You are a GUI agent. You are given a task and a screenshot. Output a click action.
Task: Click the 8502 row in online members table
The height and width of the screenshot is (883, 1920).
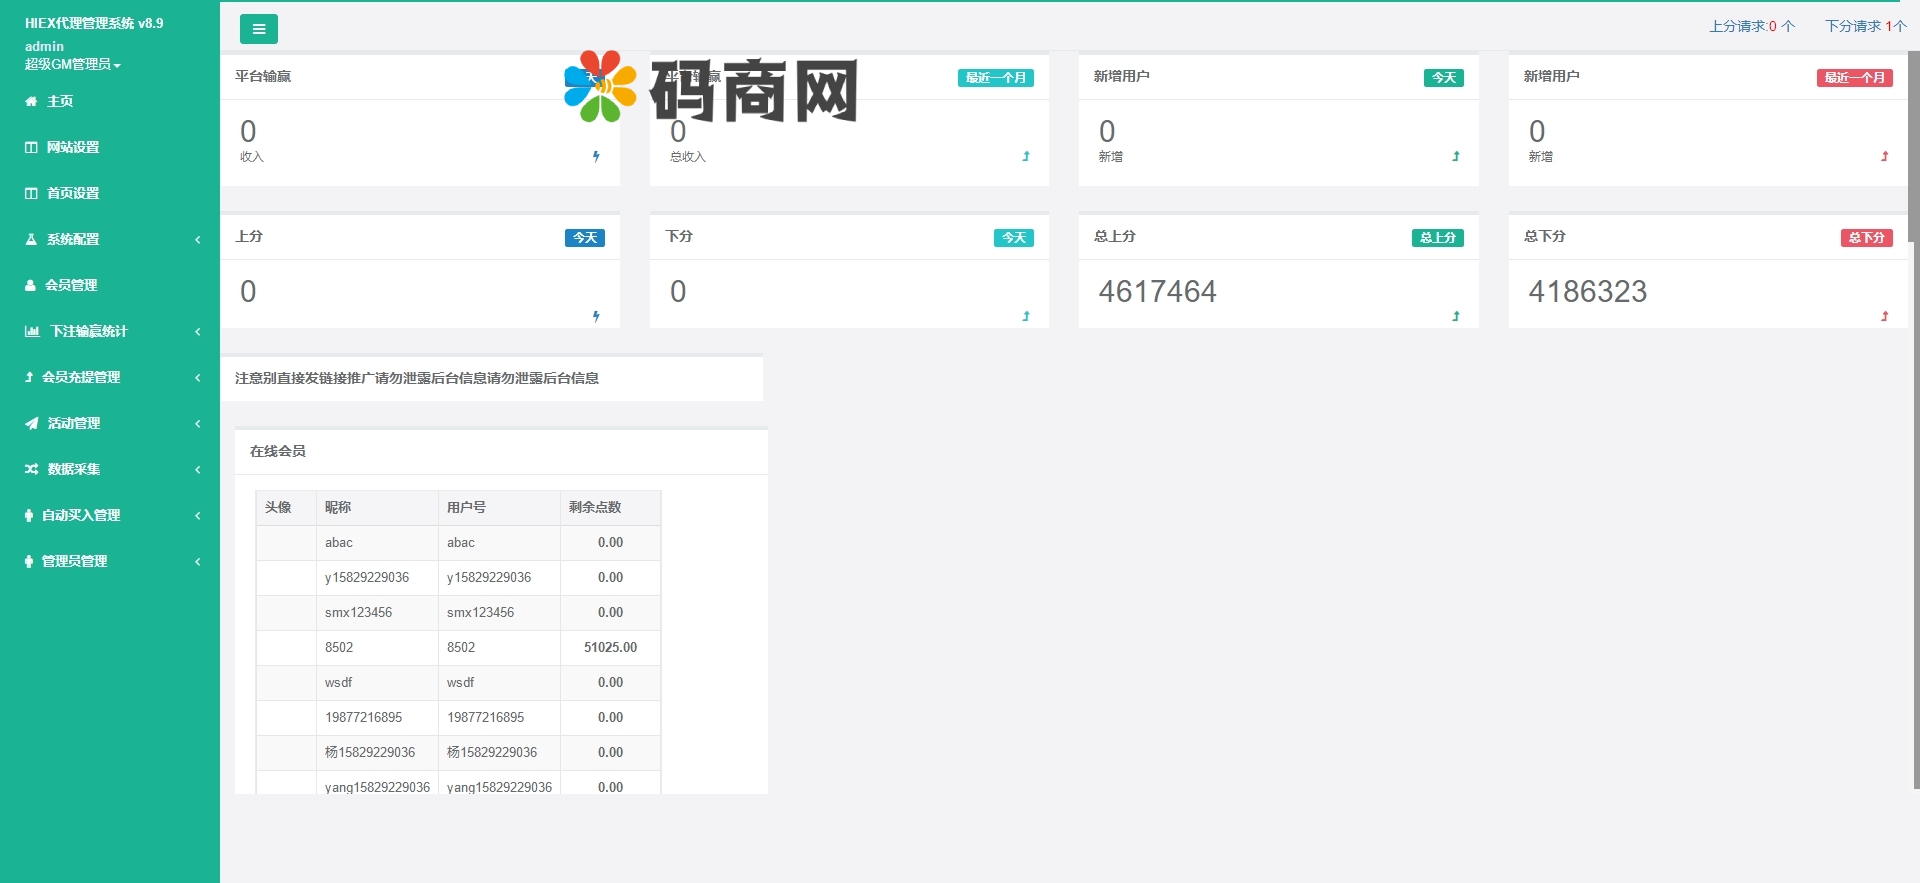[458, 648]
